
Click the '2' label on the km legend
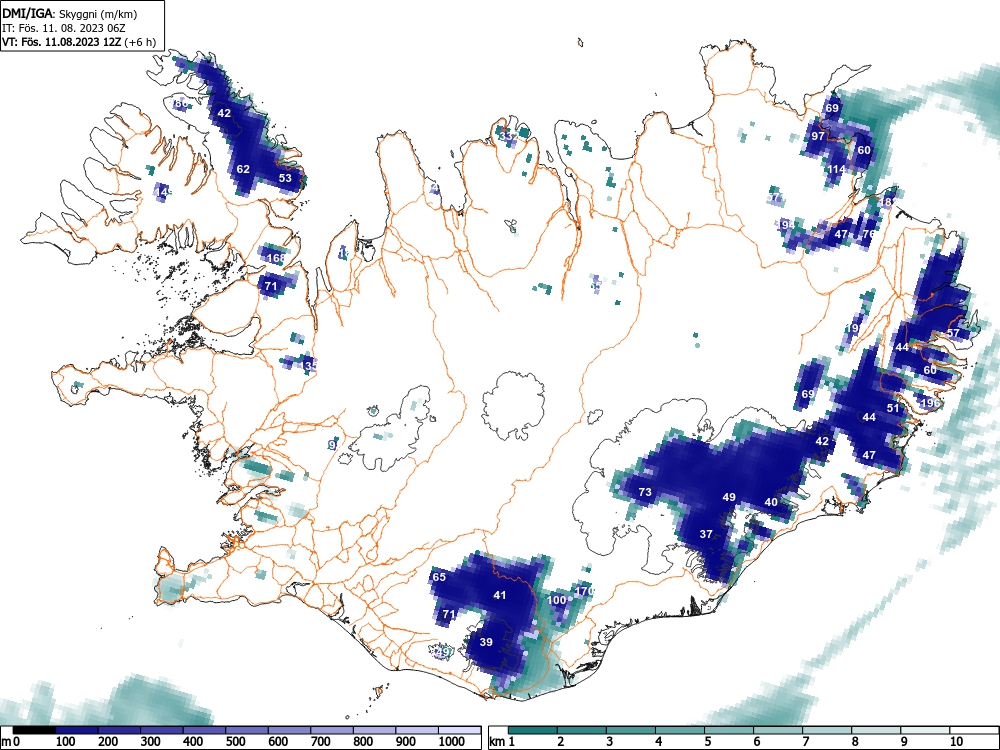560,742
